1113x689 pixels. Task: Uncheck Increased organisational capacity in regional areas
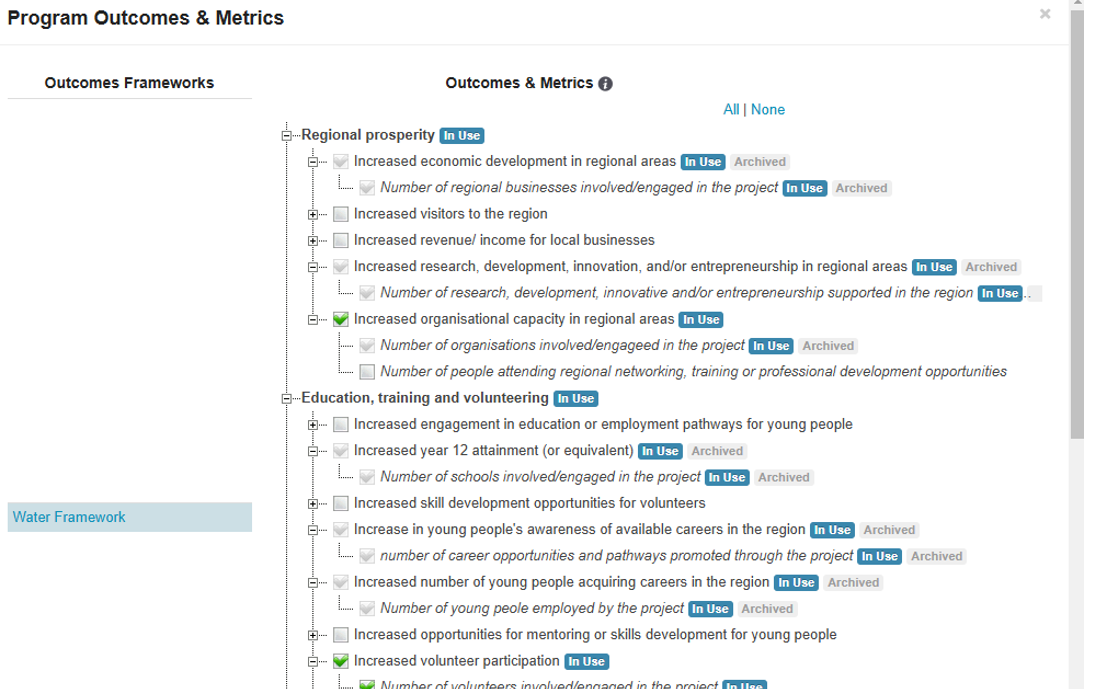[x=341, y=320]
